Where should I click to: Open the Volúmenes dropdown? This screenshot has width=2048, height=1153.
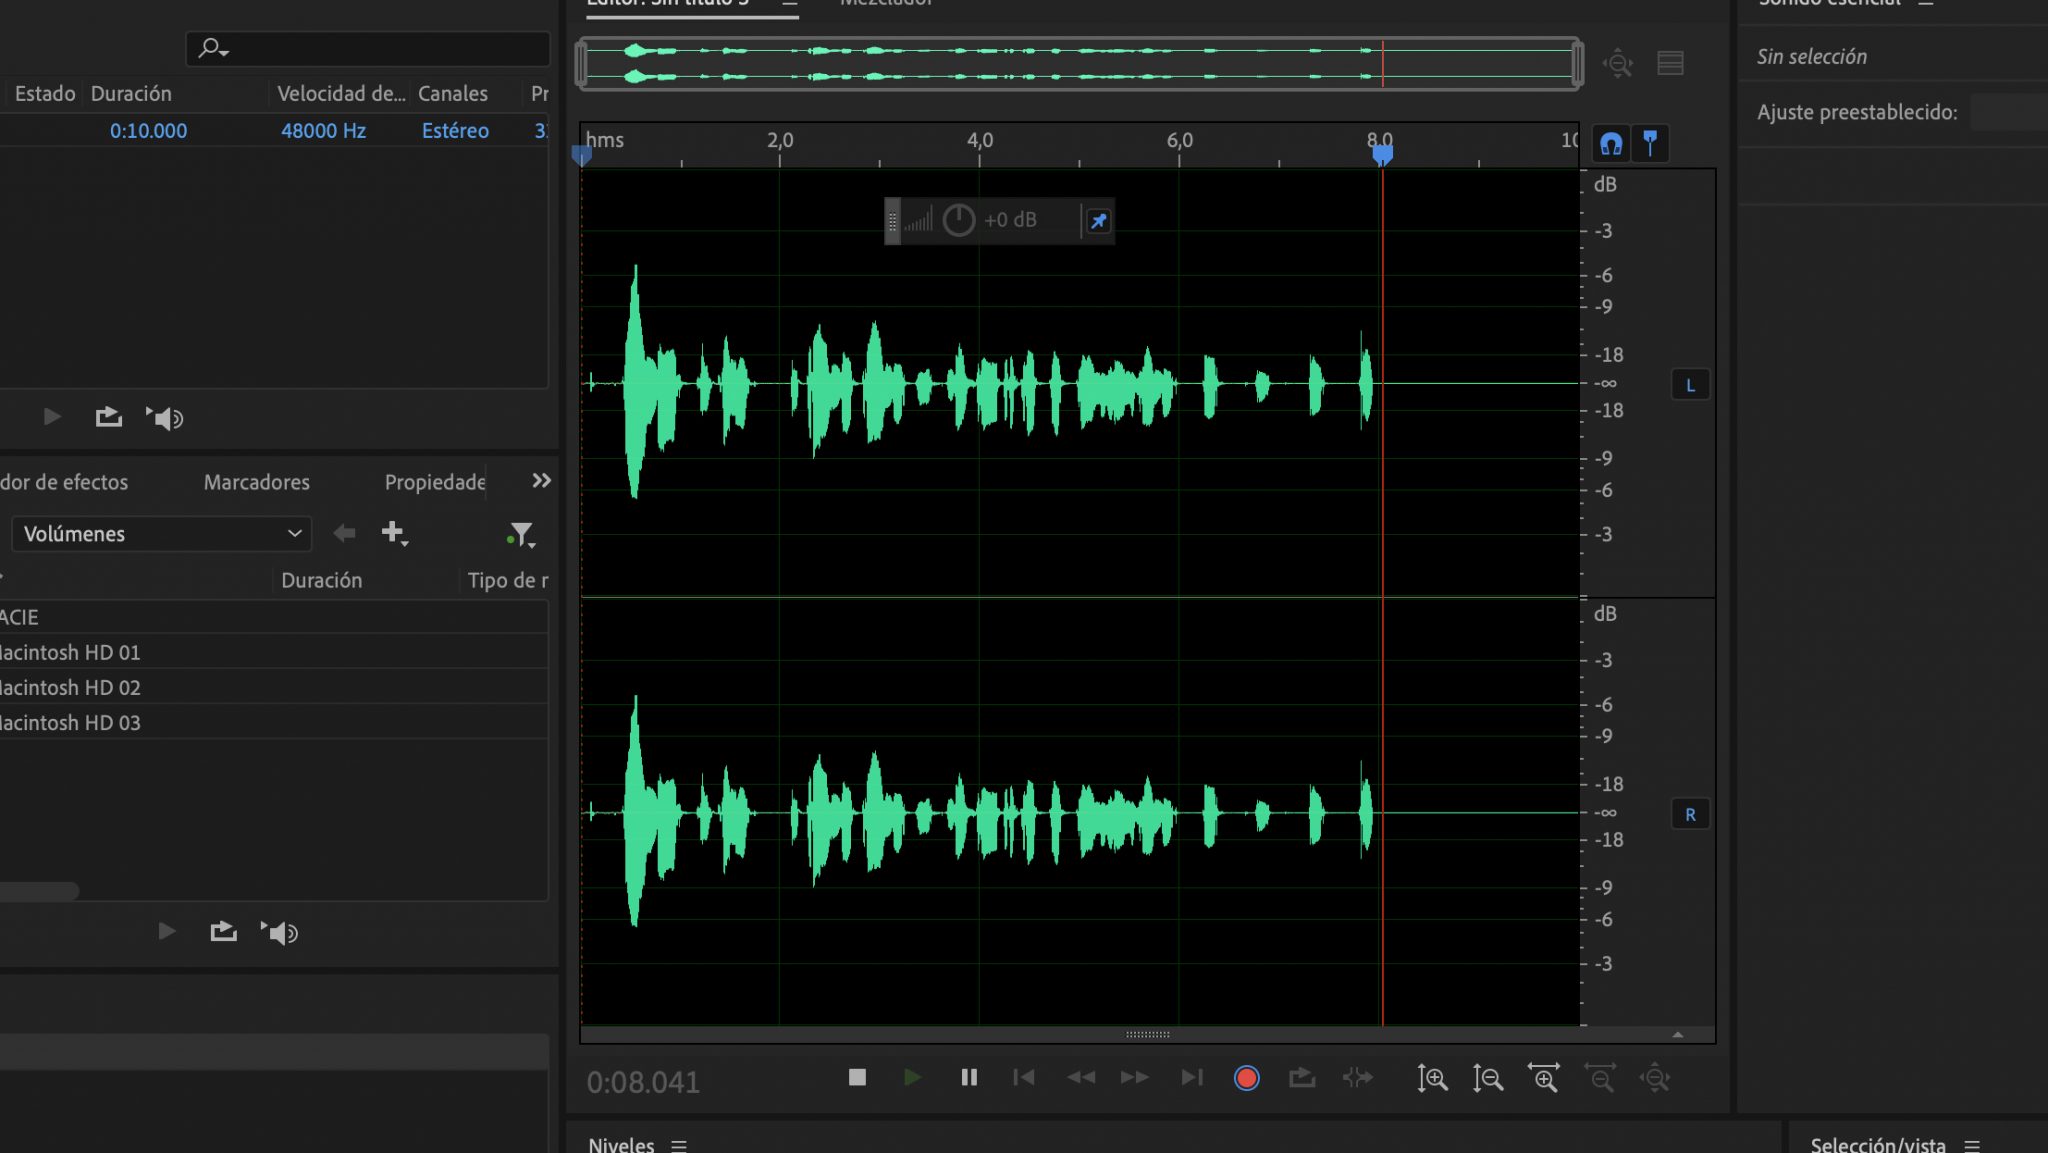(160, 534)
